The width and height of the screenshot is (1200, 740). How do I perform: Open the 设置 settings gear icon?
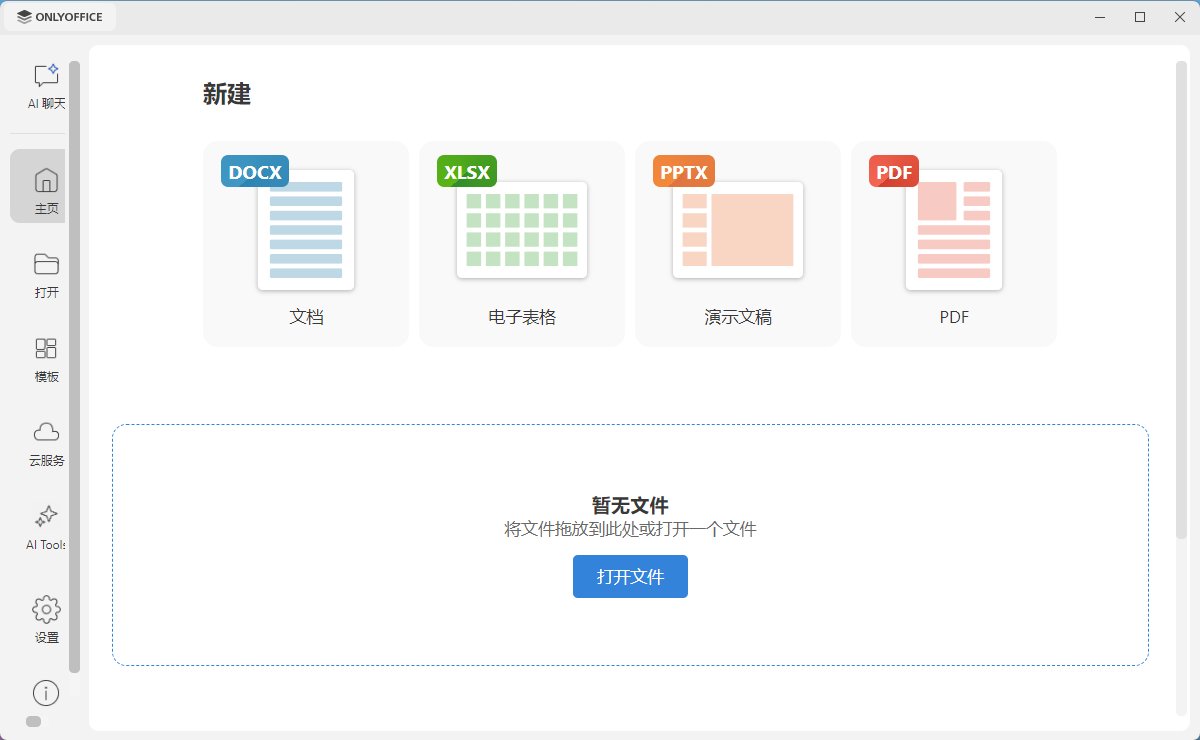(x=46, y=609)
